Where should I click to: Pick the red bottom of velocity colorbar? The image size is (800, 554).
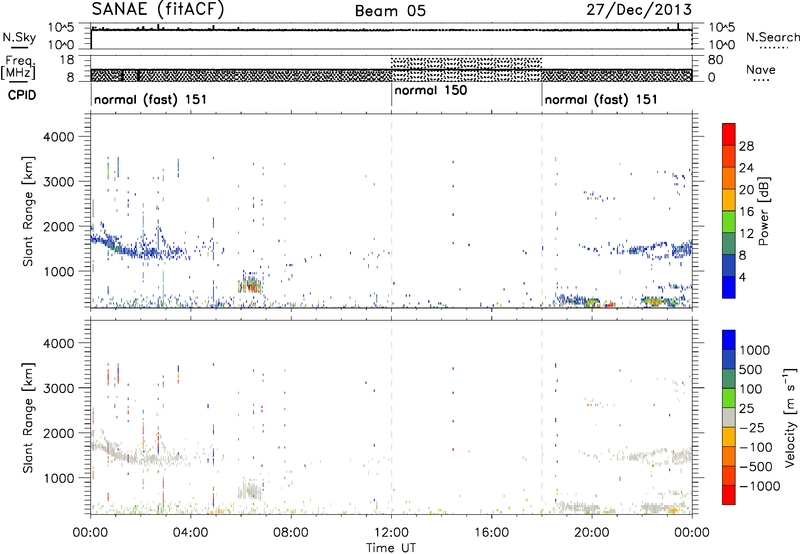click(729, 495)
